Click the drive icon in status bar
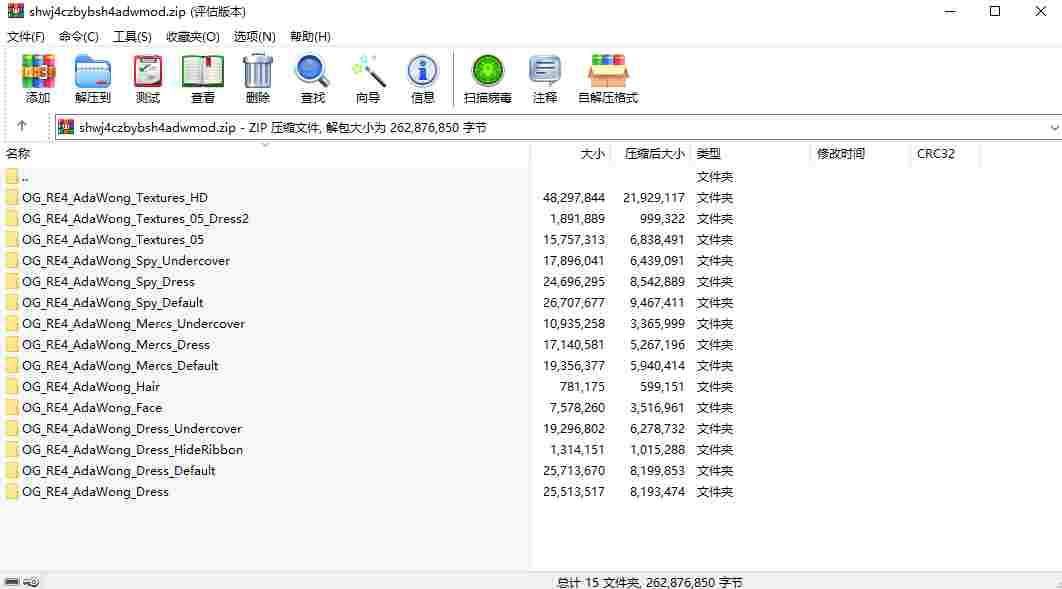Image resolution: width=1062 pixels, height=589 pixels. pyautogui.click(x=12, y=582)
